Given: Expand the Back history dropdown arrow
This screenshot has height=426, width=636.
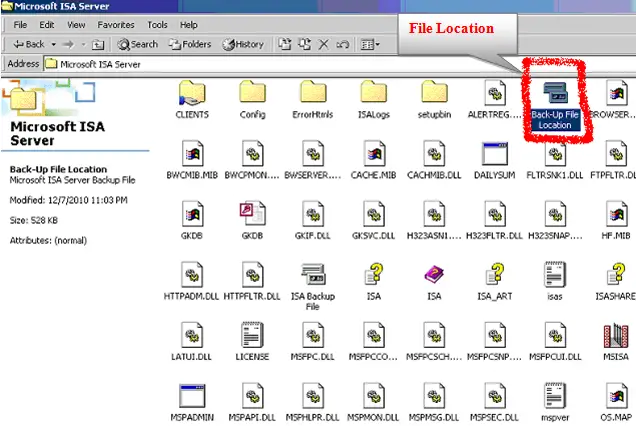Looking at the screenshot, I should tap(54, 44).
